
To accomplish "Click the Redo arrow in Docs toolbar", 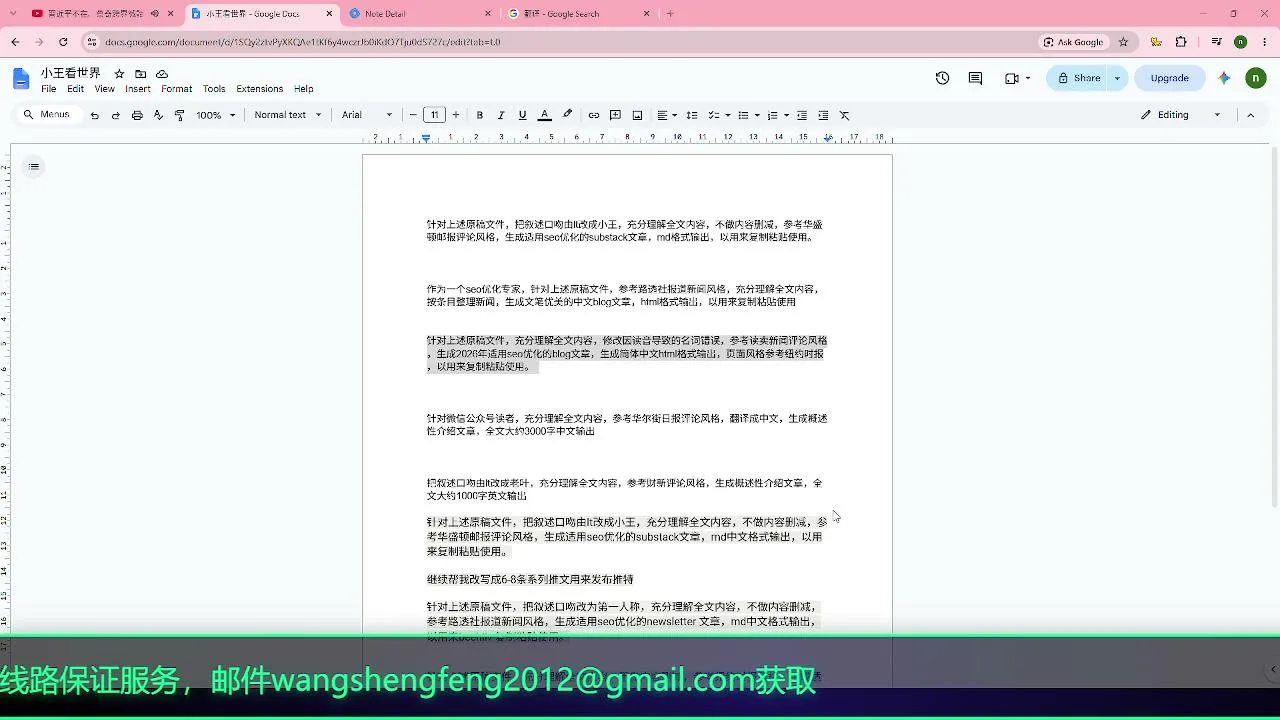I will [x=116, y=115].
